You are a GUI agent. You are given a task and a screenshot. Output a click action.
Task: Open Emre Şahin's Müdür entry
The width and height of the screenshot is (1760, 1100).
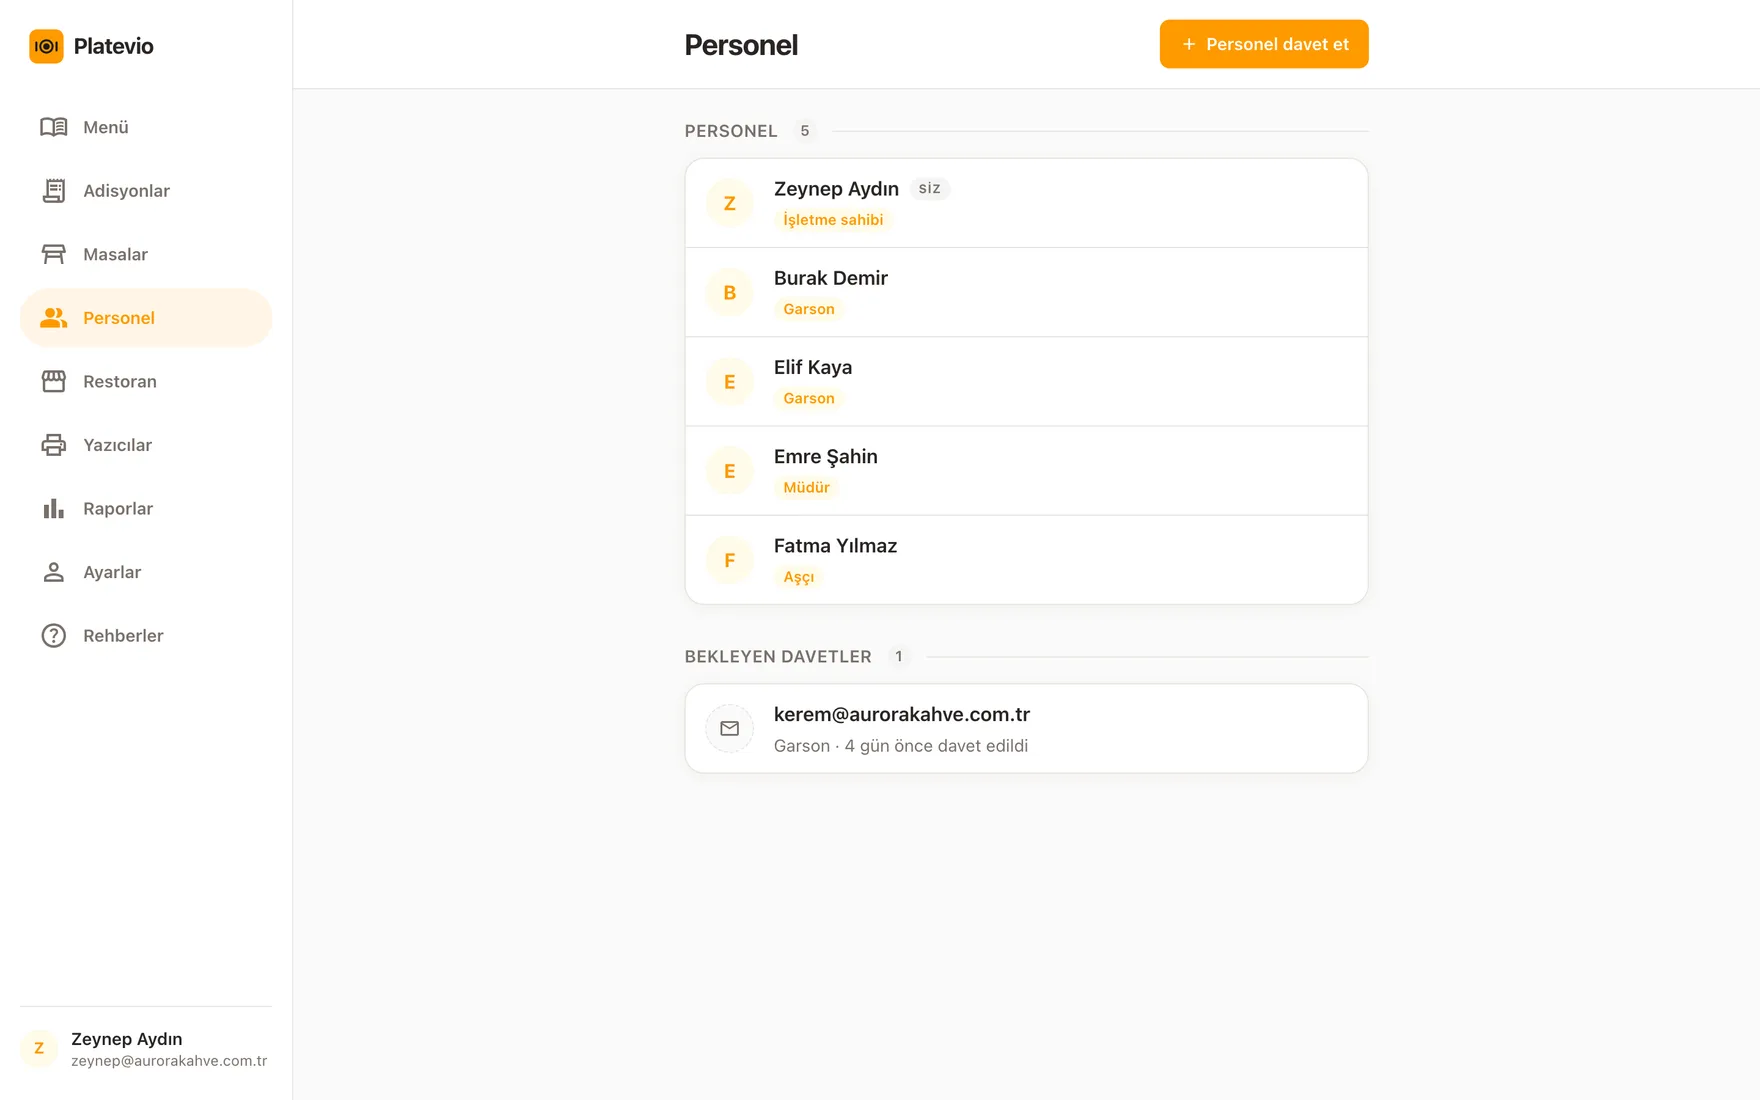tap(1026, 470)
